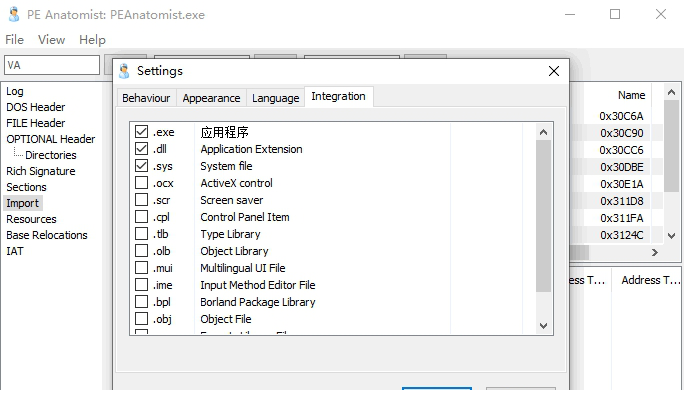Select Directories under OPTIONAL Header

[51, 155]
